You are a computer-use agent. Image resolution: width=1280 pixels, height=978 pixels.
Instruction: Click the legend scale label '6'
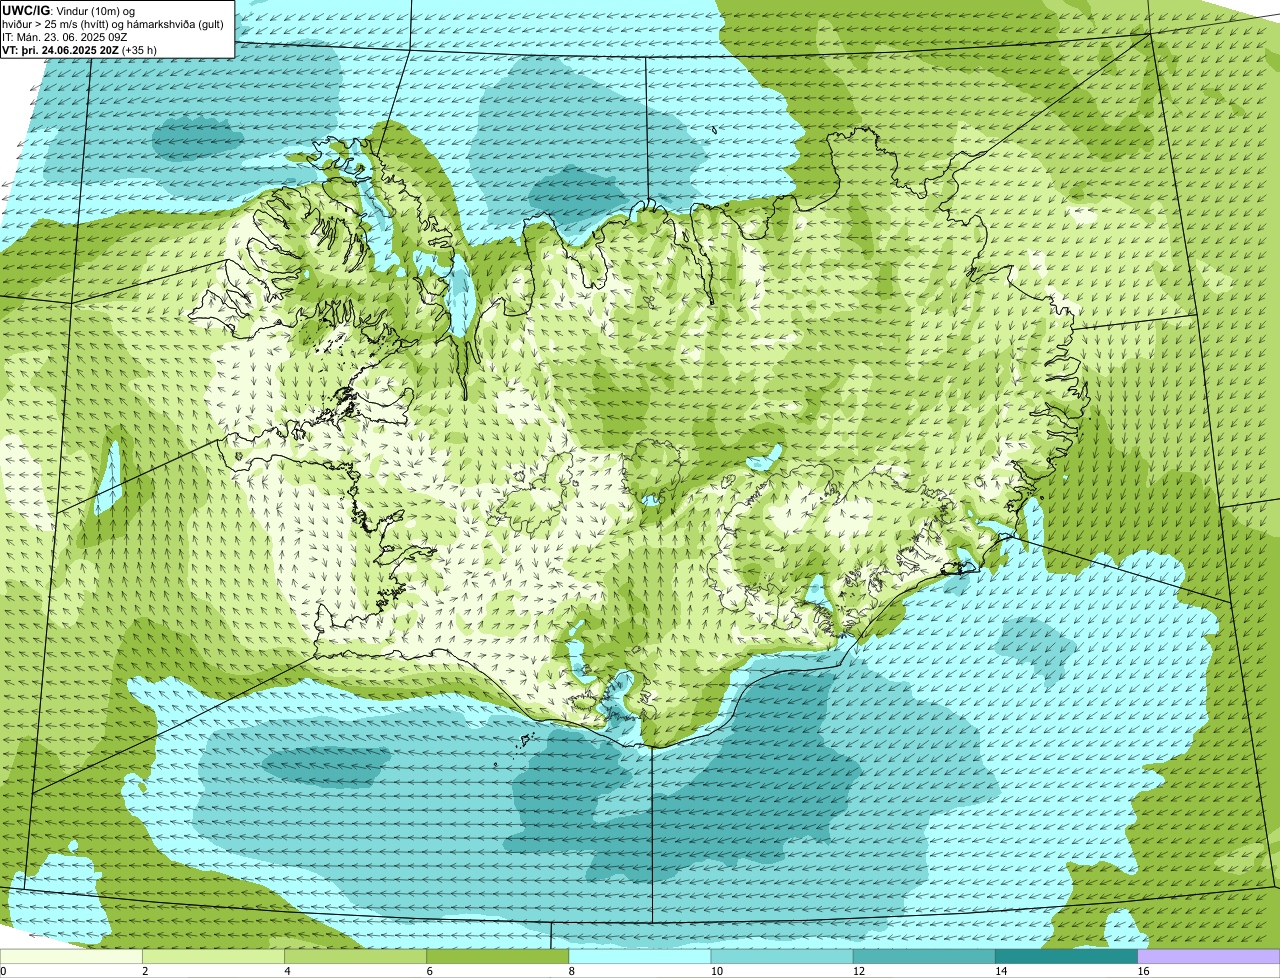(429, 971)
